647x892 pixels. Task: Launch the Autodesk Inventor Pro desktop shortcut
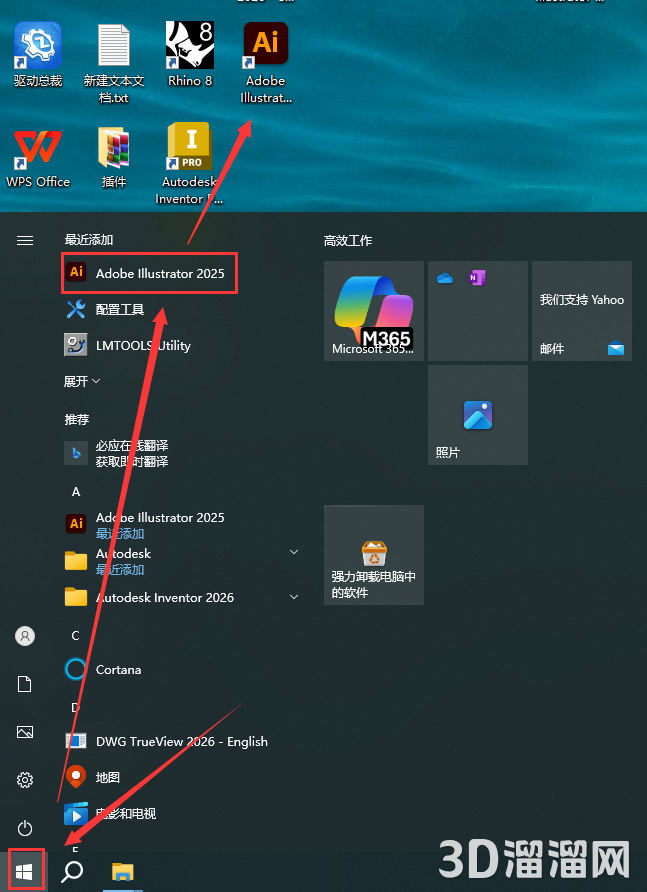[x=189, y=164]
